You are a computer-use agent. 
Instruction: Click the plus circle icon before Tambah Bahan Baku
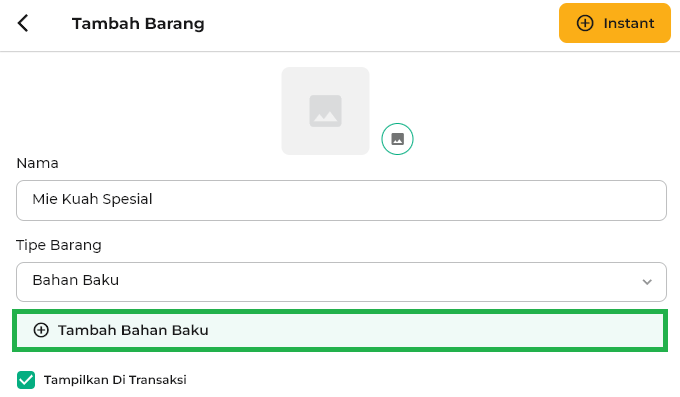[x=41, y=330]
